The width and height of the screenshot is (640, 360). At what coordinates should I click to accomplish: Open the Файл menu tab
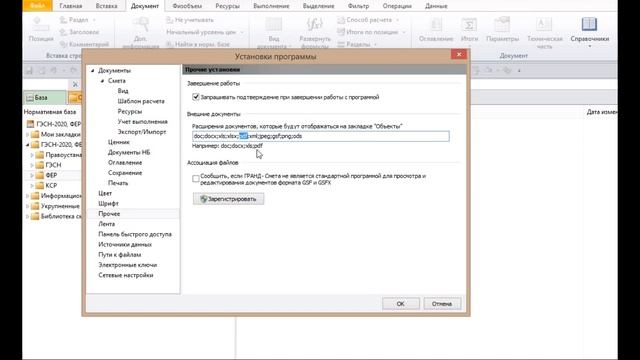click(38, 6)
